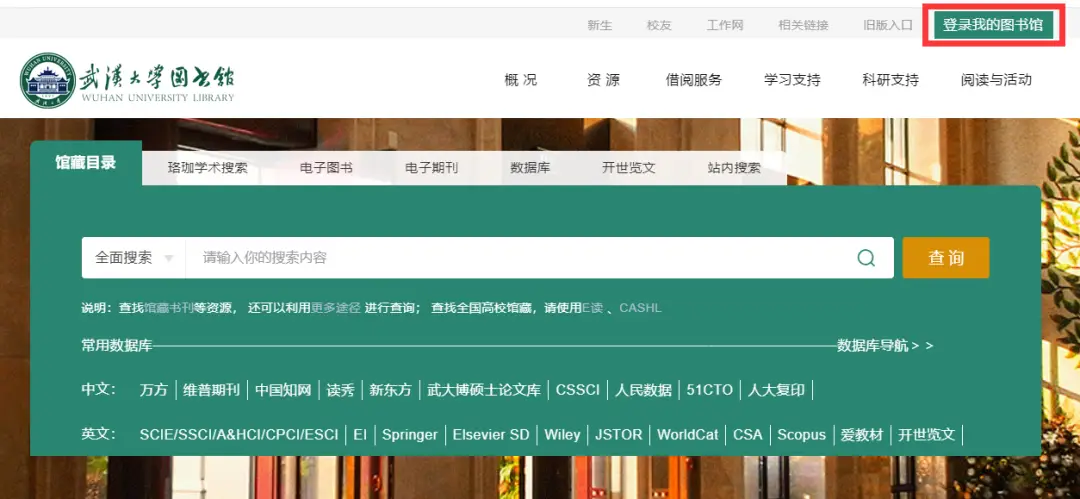The height and width of the screenshot is (499, 1080).
Task: Open the EI database link
Action: 360,435
